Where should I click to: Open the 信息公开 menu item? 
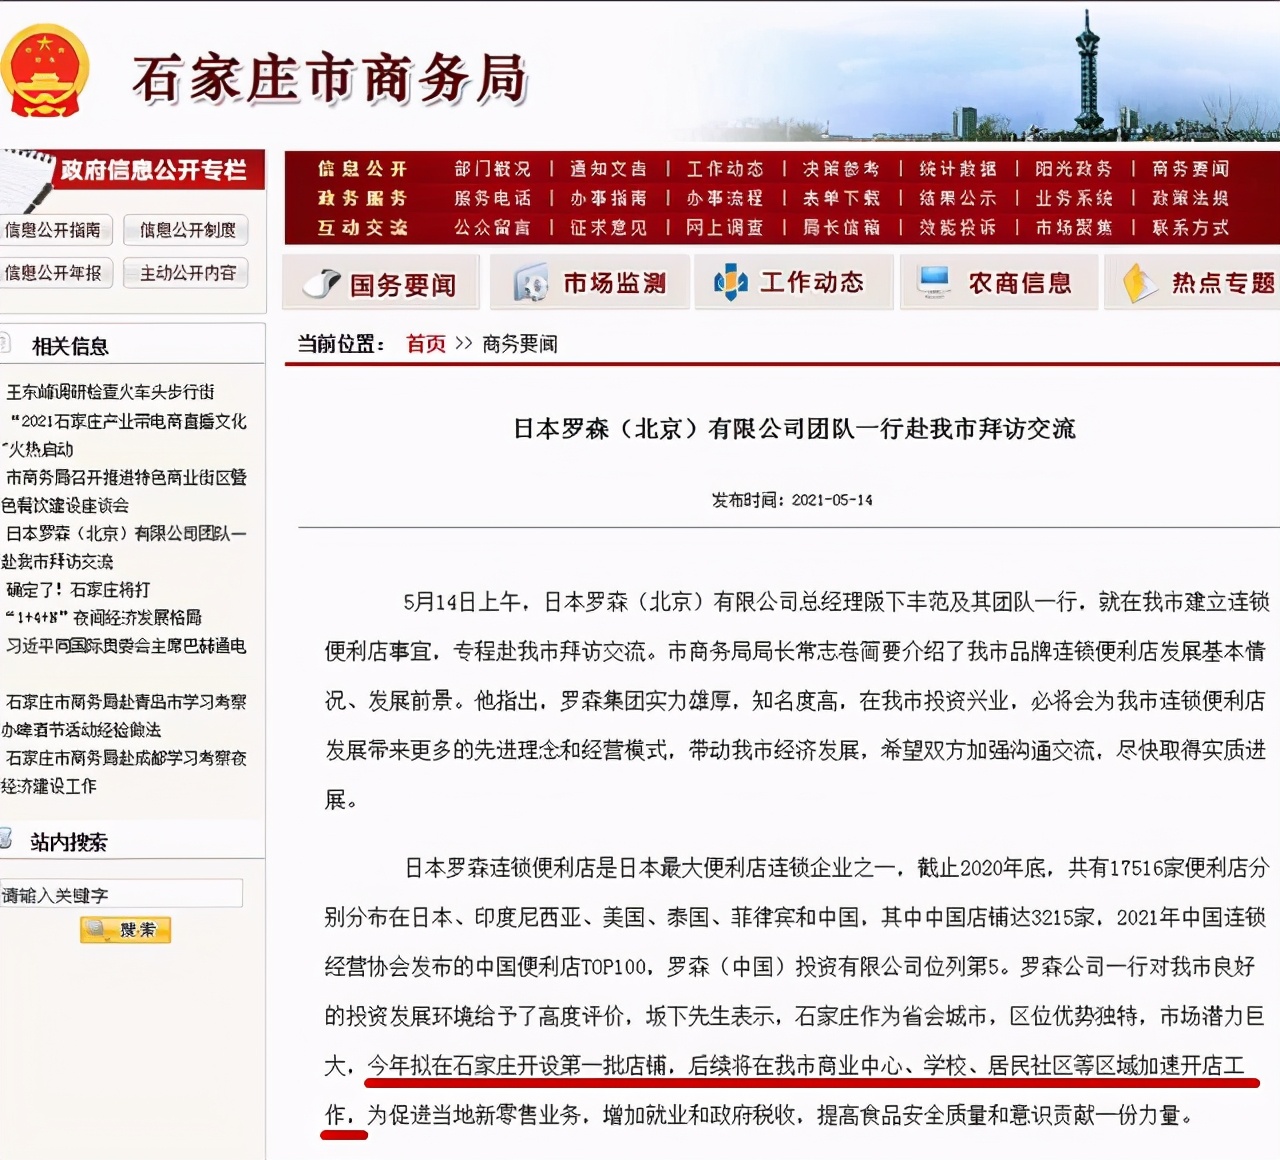363,168
